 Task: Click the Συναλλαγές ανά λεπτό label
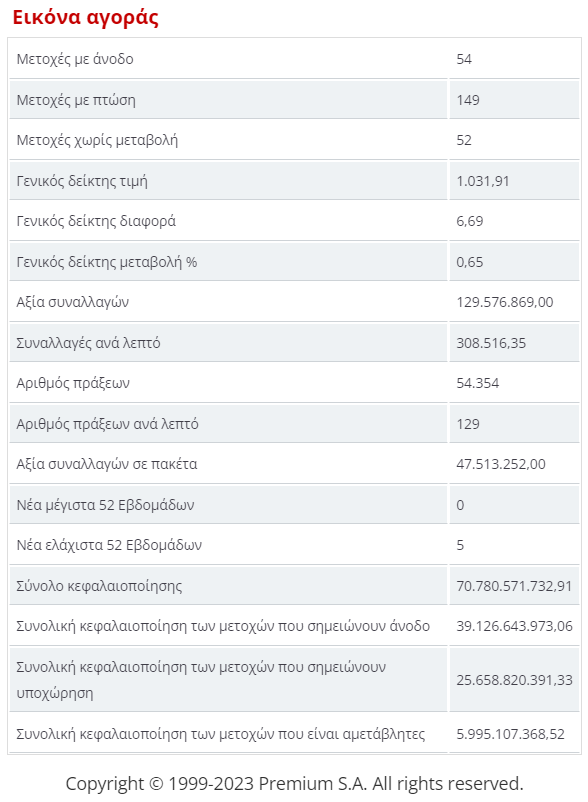coord(88,343)
